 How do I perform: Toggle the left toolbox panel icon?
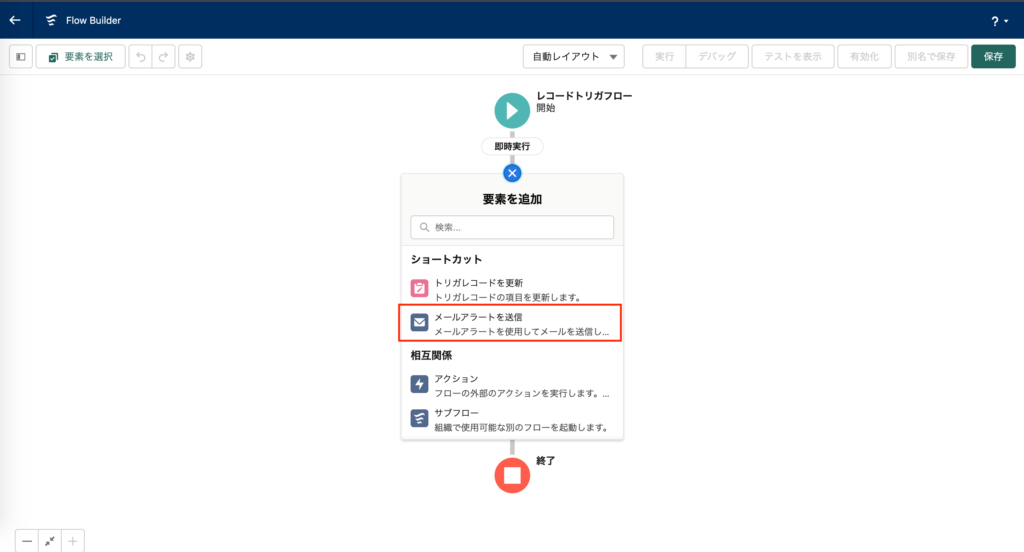(21, 57)
